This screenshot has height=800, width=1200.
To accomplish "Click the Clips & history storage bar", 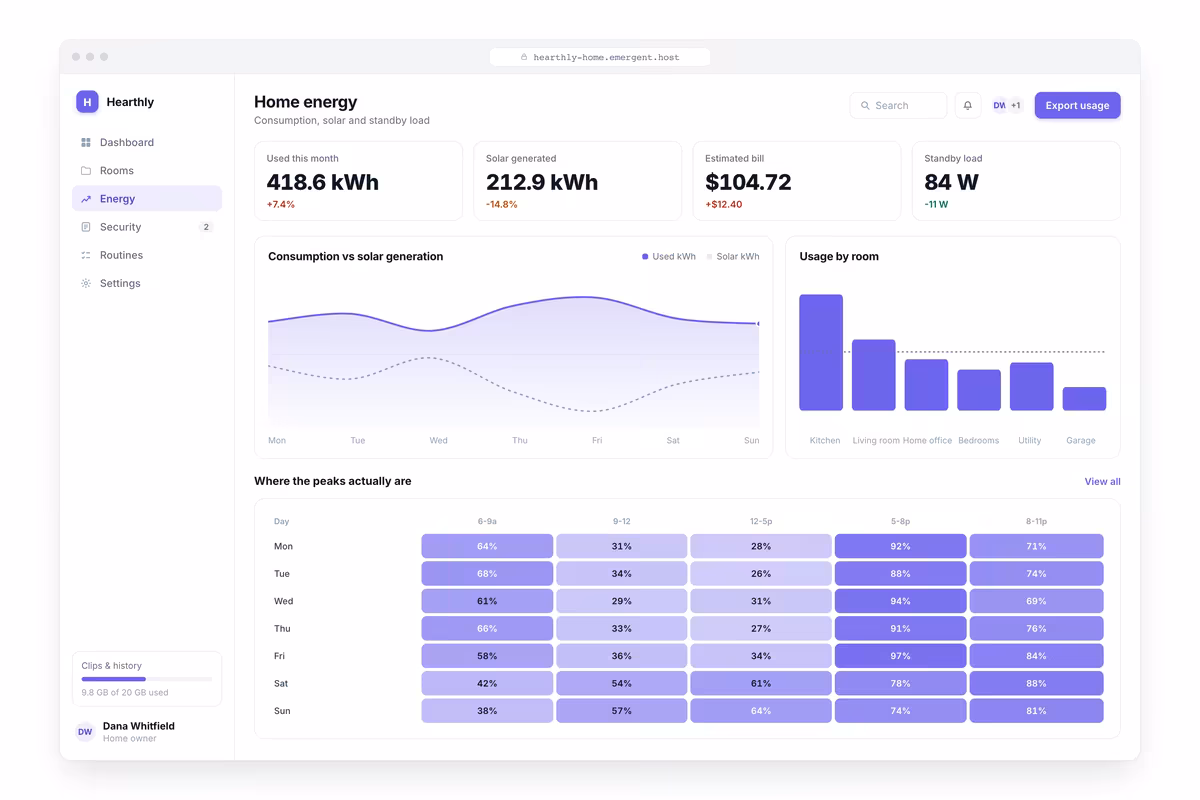I will point(147,679).
